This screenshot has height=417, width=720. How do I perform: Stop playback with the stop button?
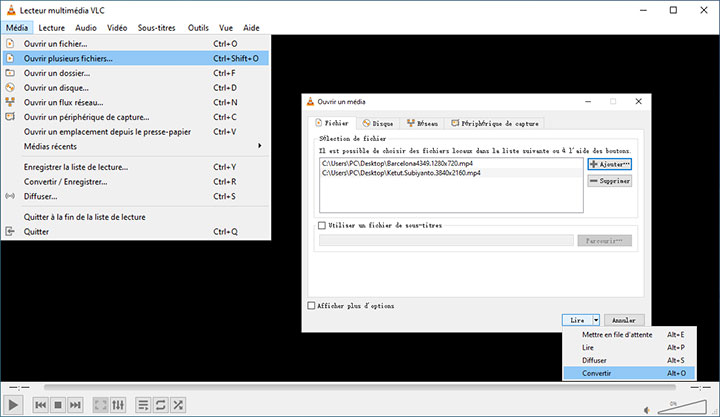[x=58, y=405]
